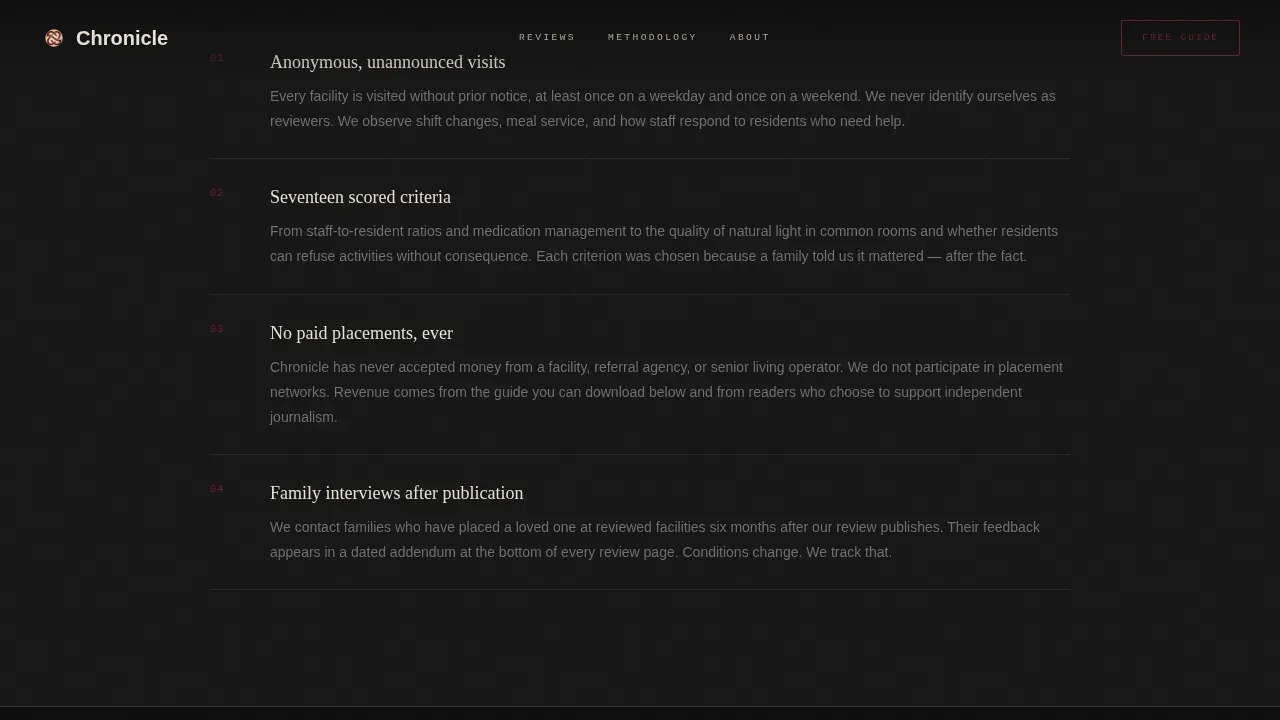Screen dimensions: 1280x720
Task: Click the Chronicle brand name
Action: (x=122, y=38)
